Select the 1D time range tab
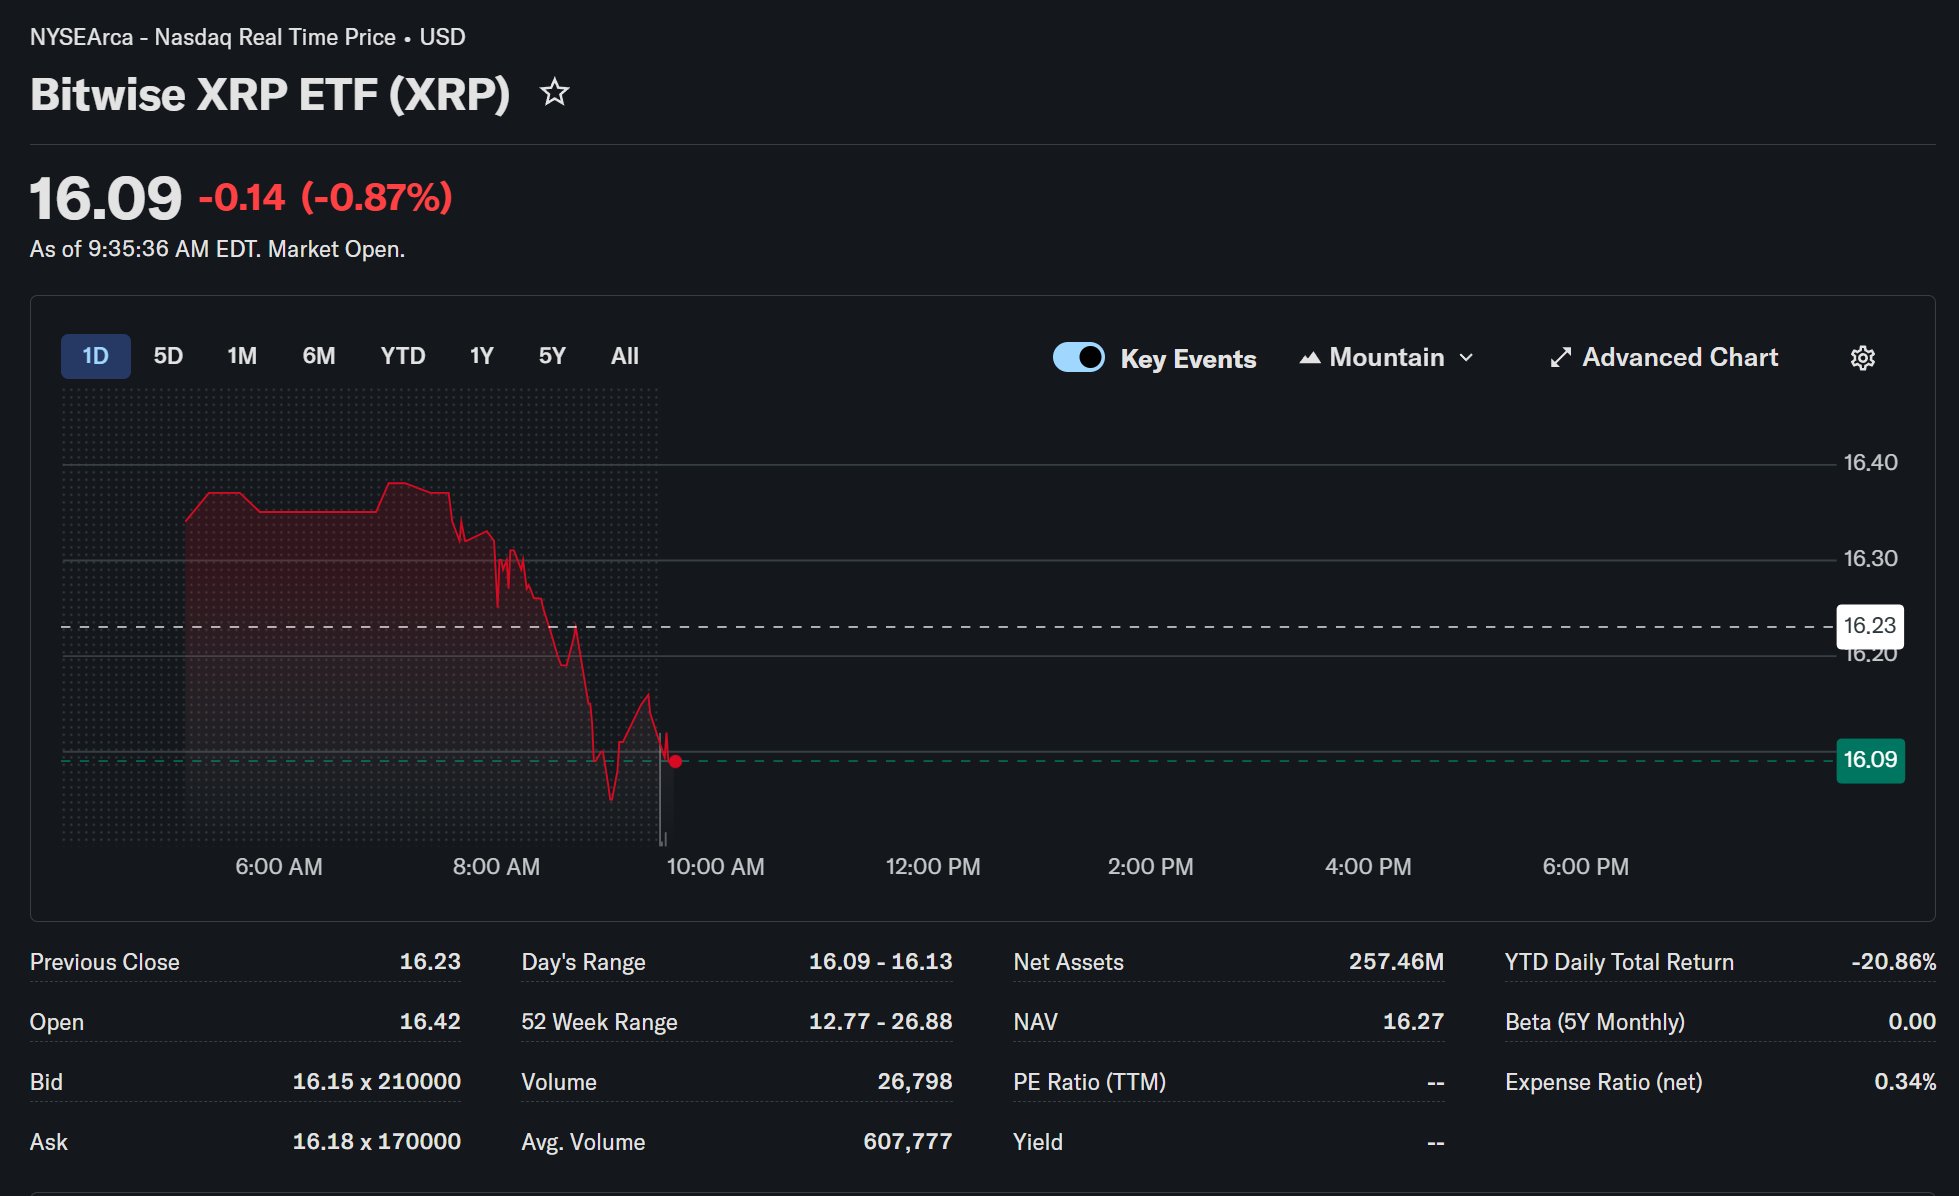The width and height of the screenshot is (1959, 1196). pos(95,356)
